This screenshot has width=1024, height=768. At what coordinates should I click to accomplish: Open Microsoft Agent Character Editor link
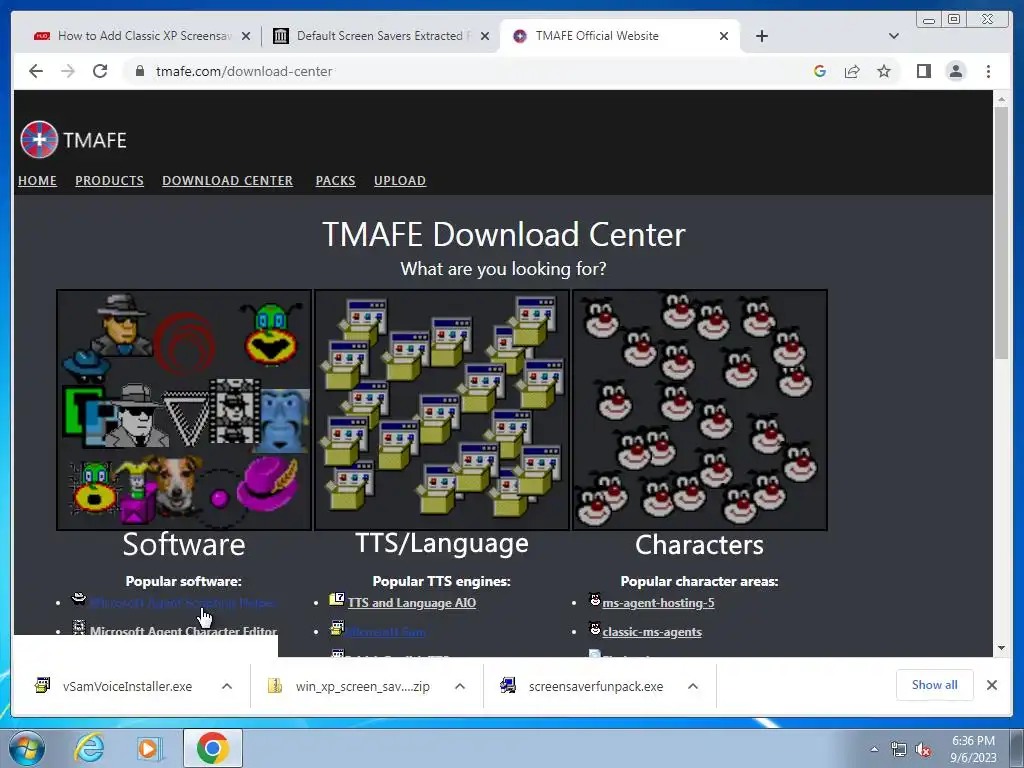click(184, 632)
